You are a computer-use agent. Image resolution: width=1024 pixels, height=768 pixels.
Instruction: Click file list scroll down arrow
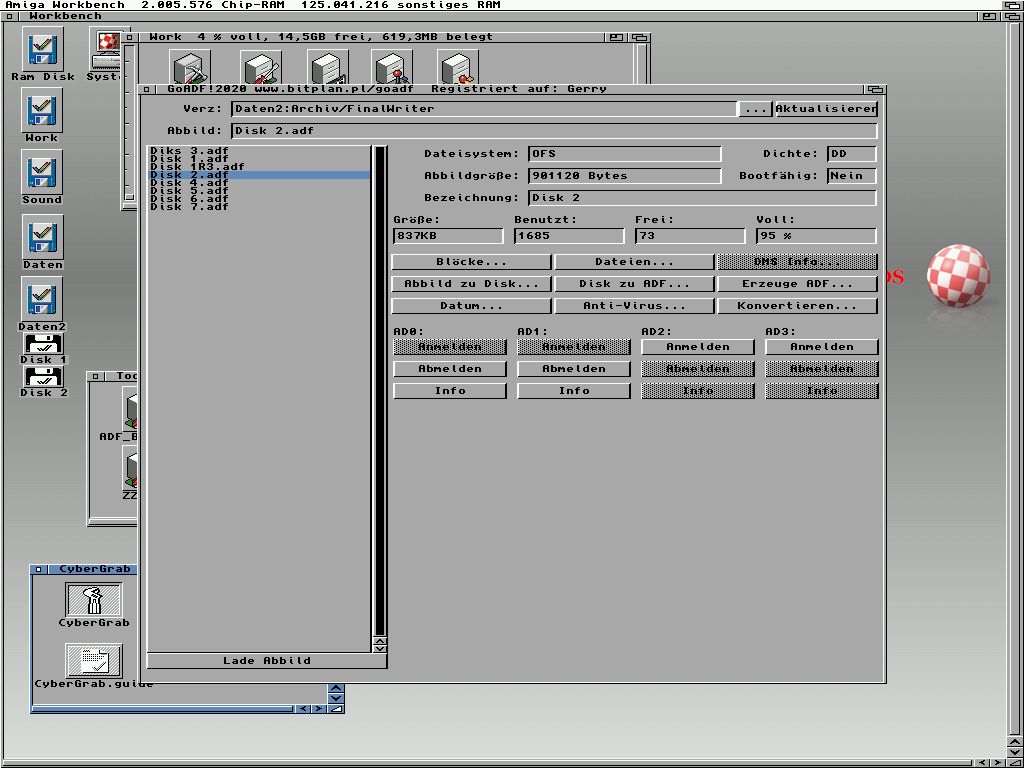click(380, 648)
